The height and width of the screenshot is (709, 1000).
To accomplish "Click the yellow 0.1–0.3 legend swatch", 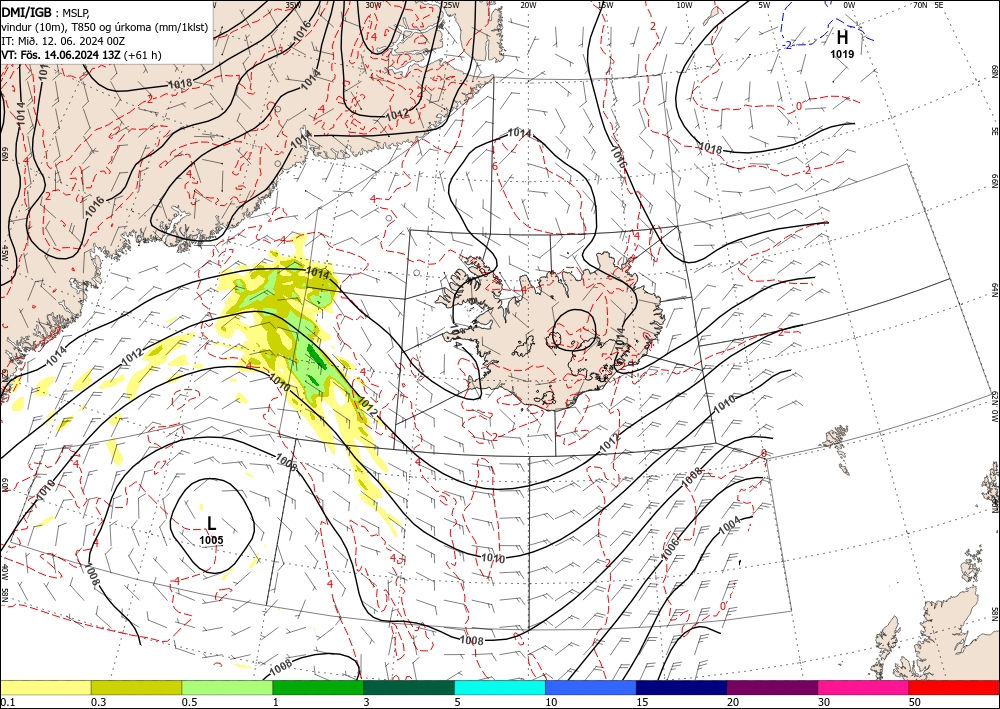I will (x=45, y=687).
